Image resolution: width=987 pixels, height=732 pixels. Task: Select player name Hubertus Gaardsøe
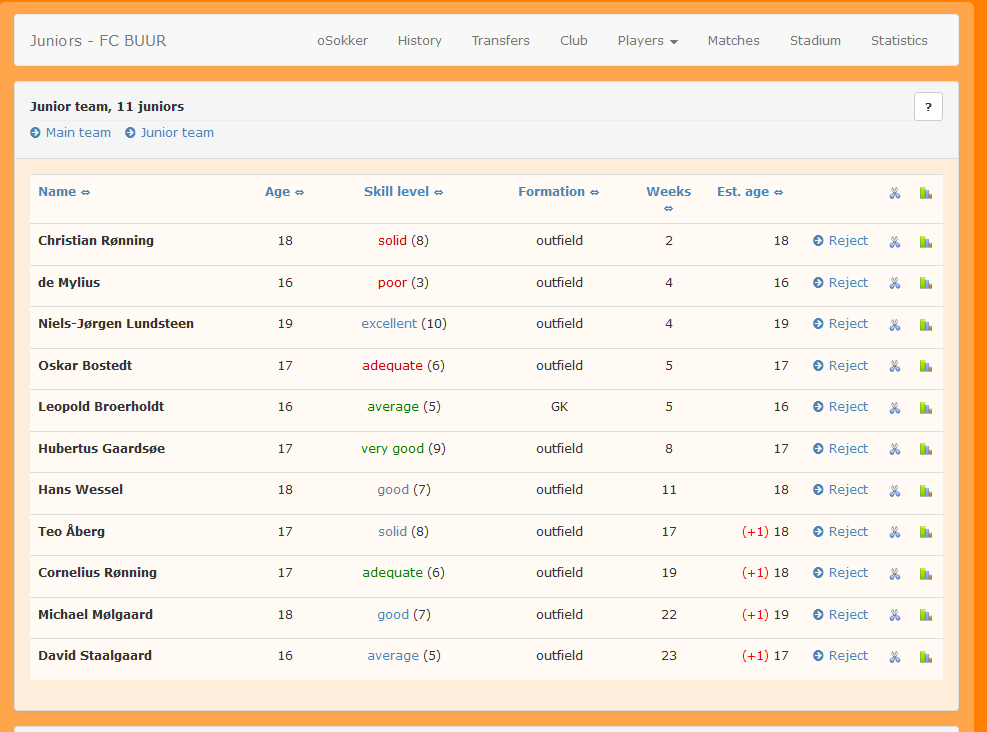pos(101,449)
